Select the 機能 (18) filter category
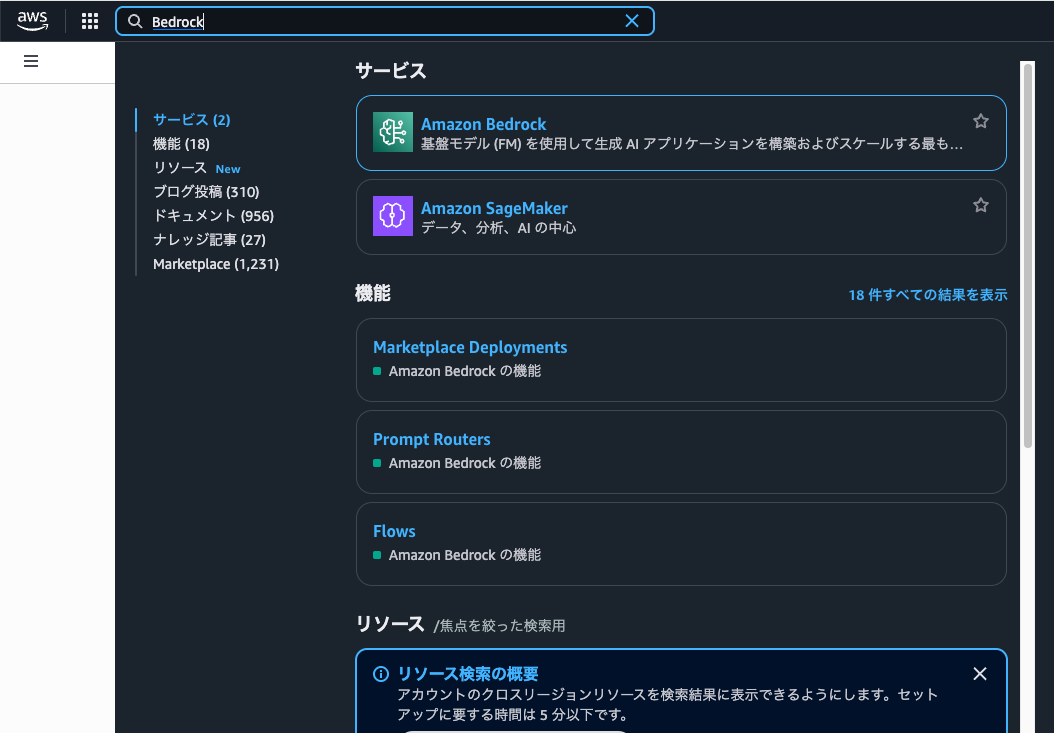 pos(181,144)
